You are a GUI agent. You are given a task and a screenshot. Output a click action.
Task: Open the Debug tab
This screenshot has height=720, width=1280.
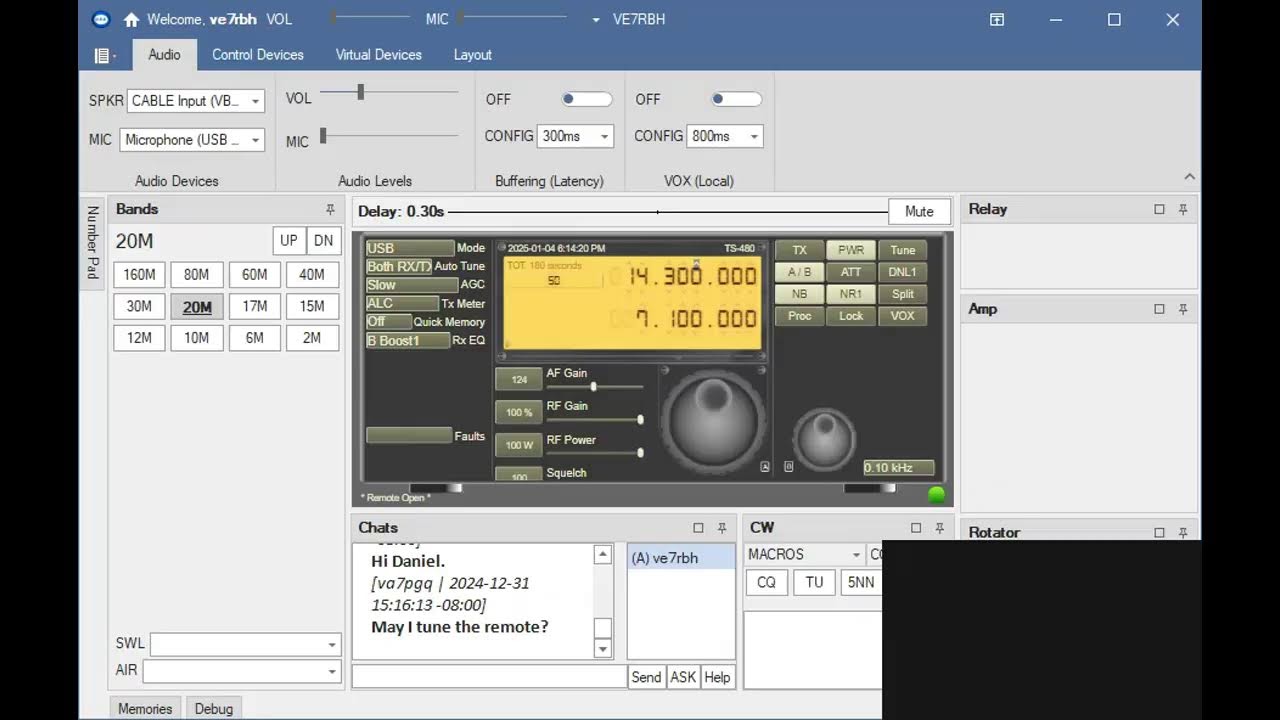click(214, 708)
